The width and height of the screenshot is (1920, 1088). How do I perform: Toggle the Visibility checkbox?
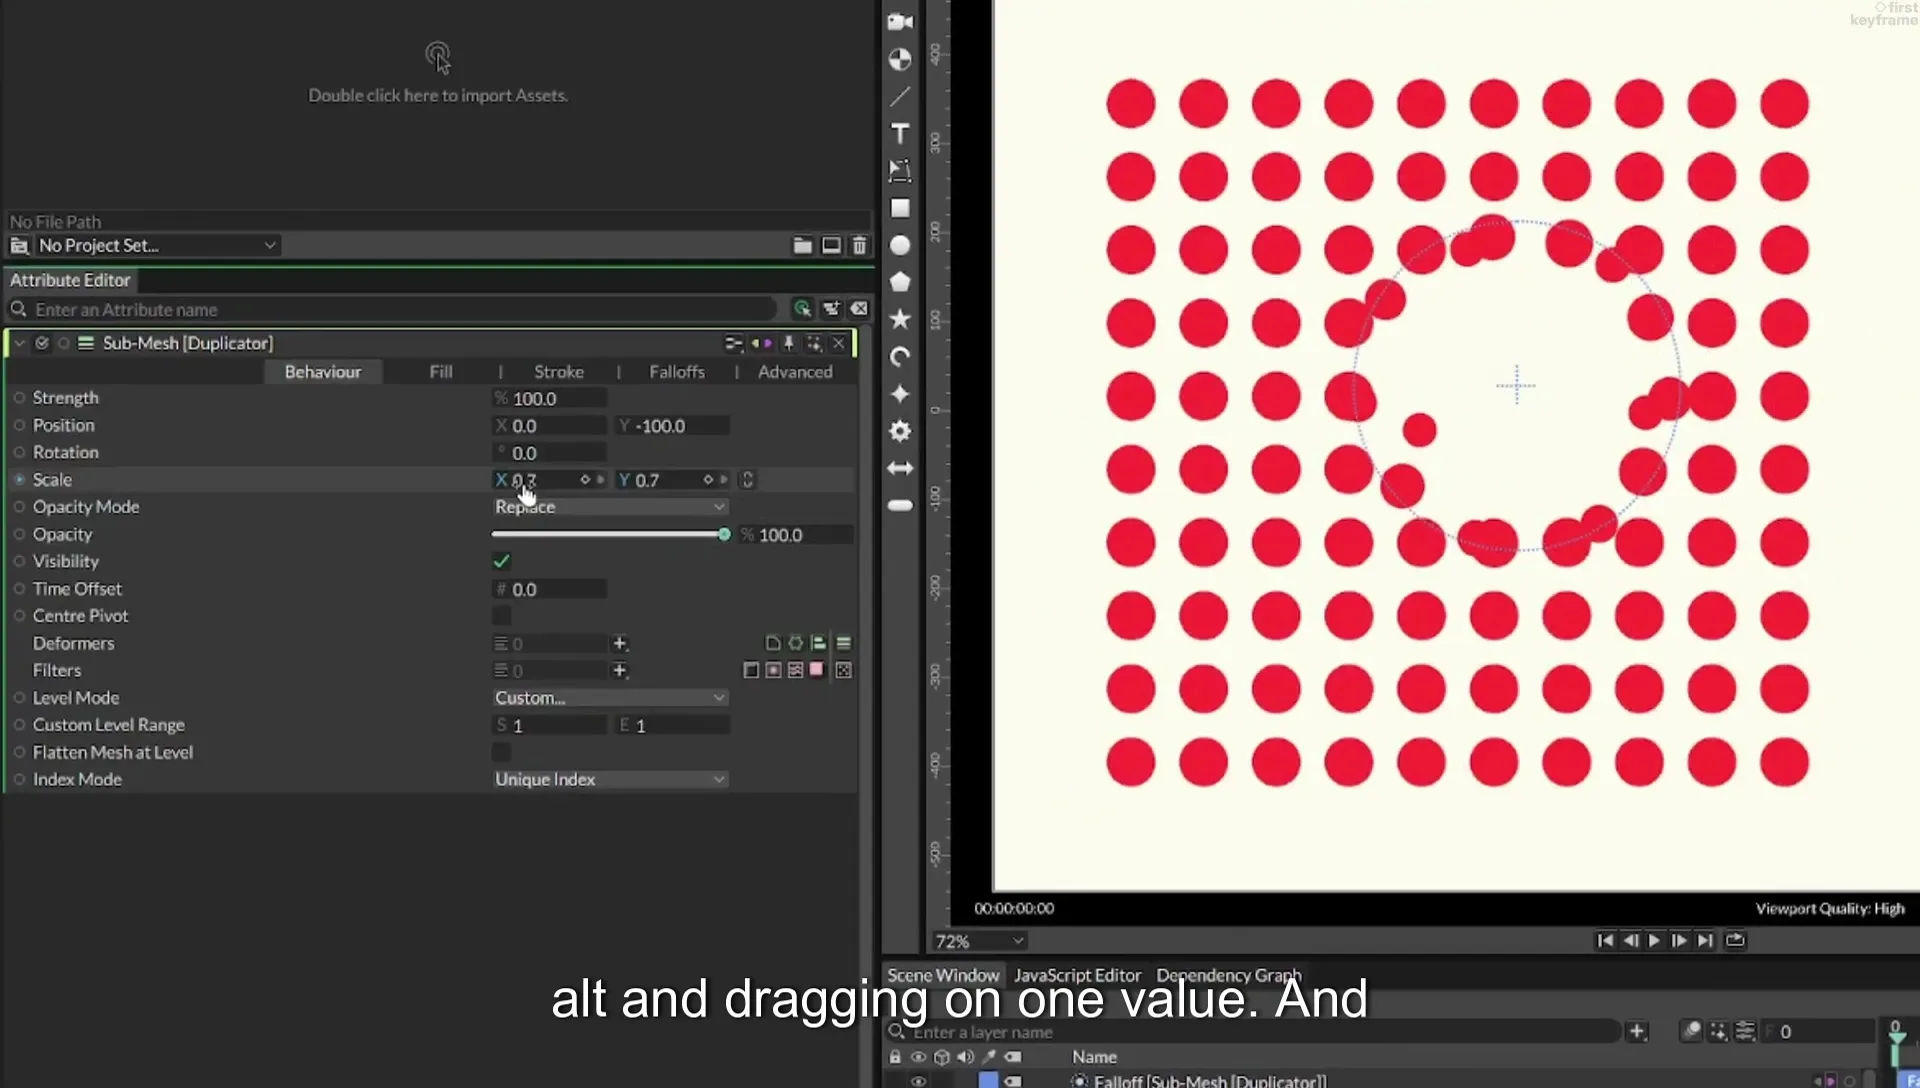(502, 561)
